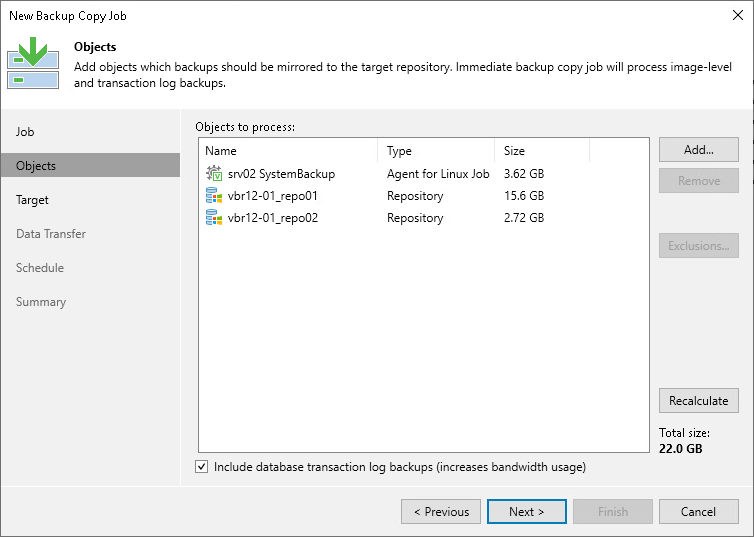Select the vbr12-01_repo01 row name
The height and width of the screenshot is (537, 754).
coord(273,196)
